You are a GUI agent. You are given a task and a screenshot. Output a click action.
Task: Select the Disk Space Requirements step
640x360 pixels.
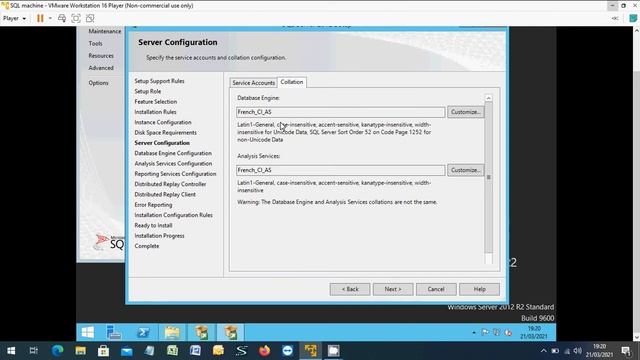coord(165,133)
